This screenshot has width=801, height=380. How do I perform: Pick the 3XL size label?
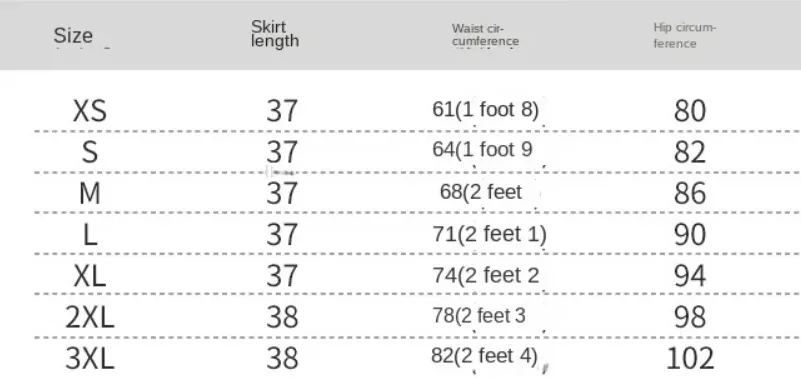click(x=90, y=359)
